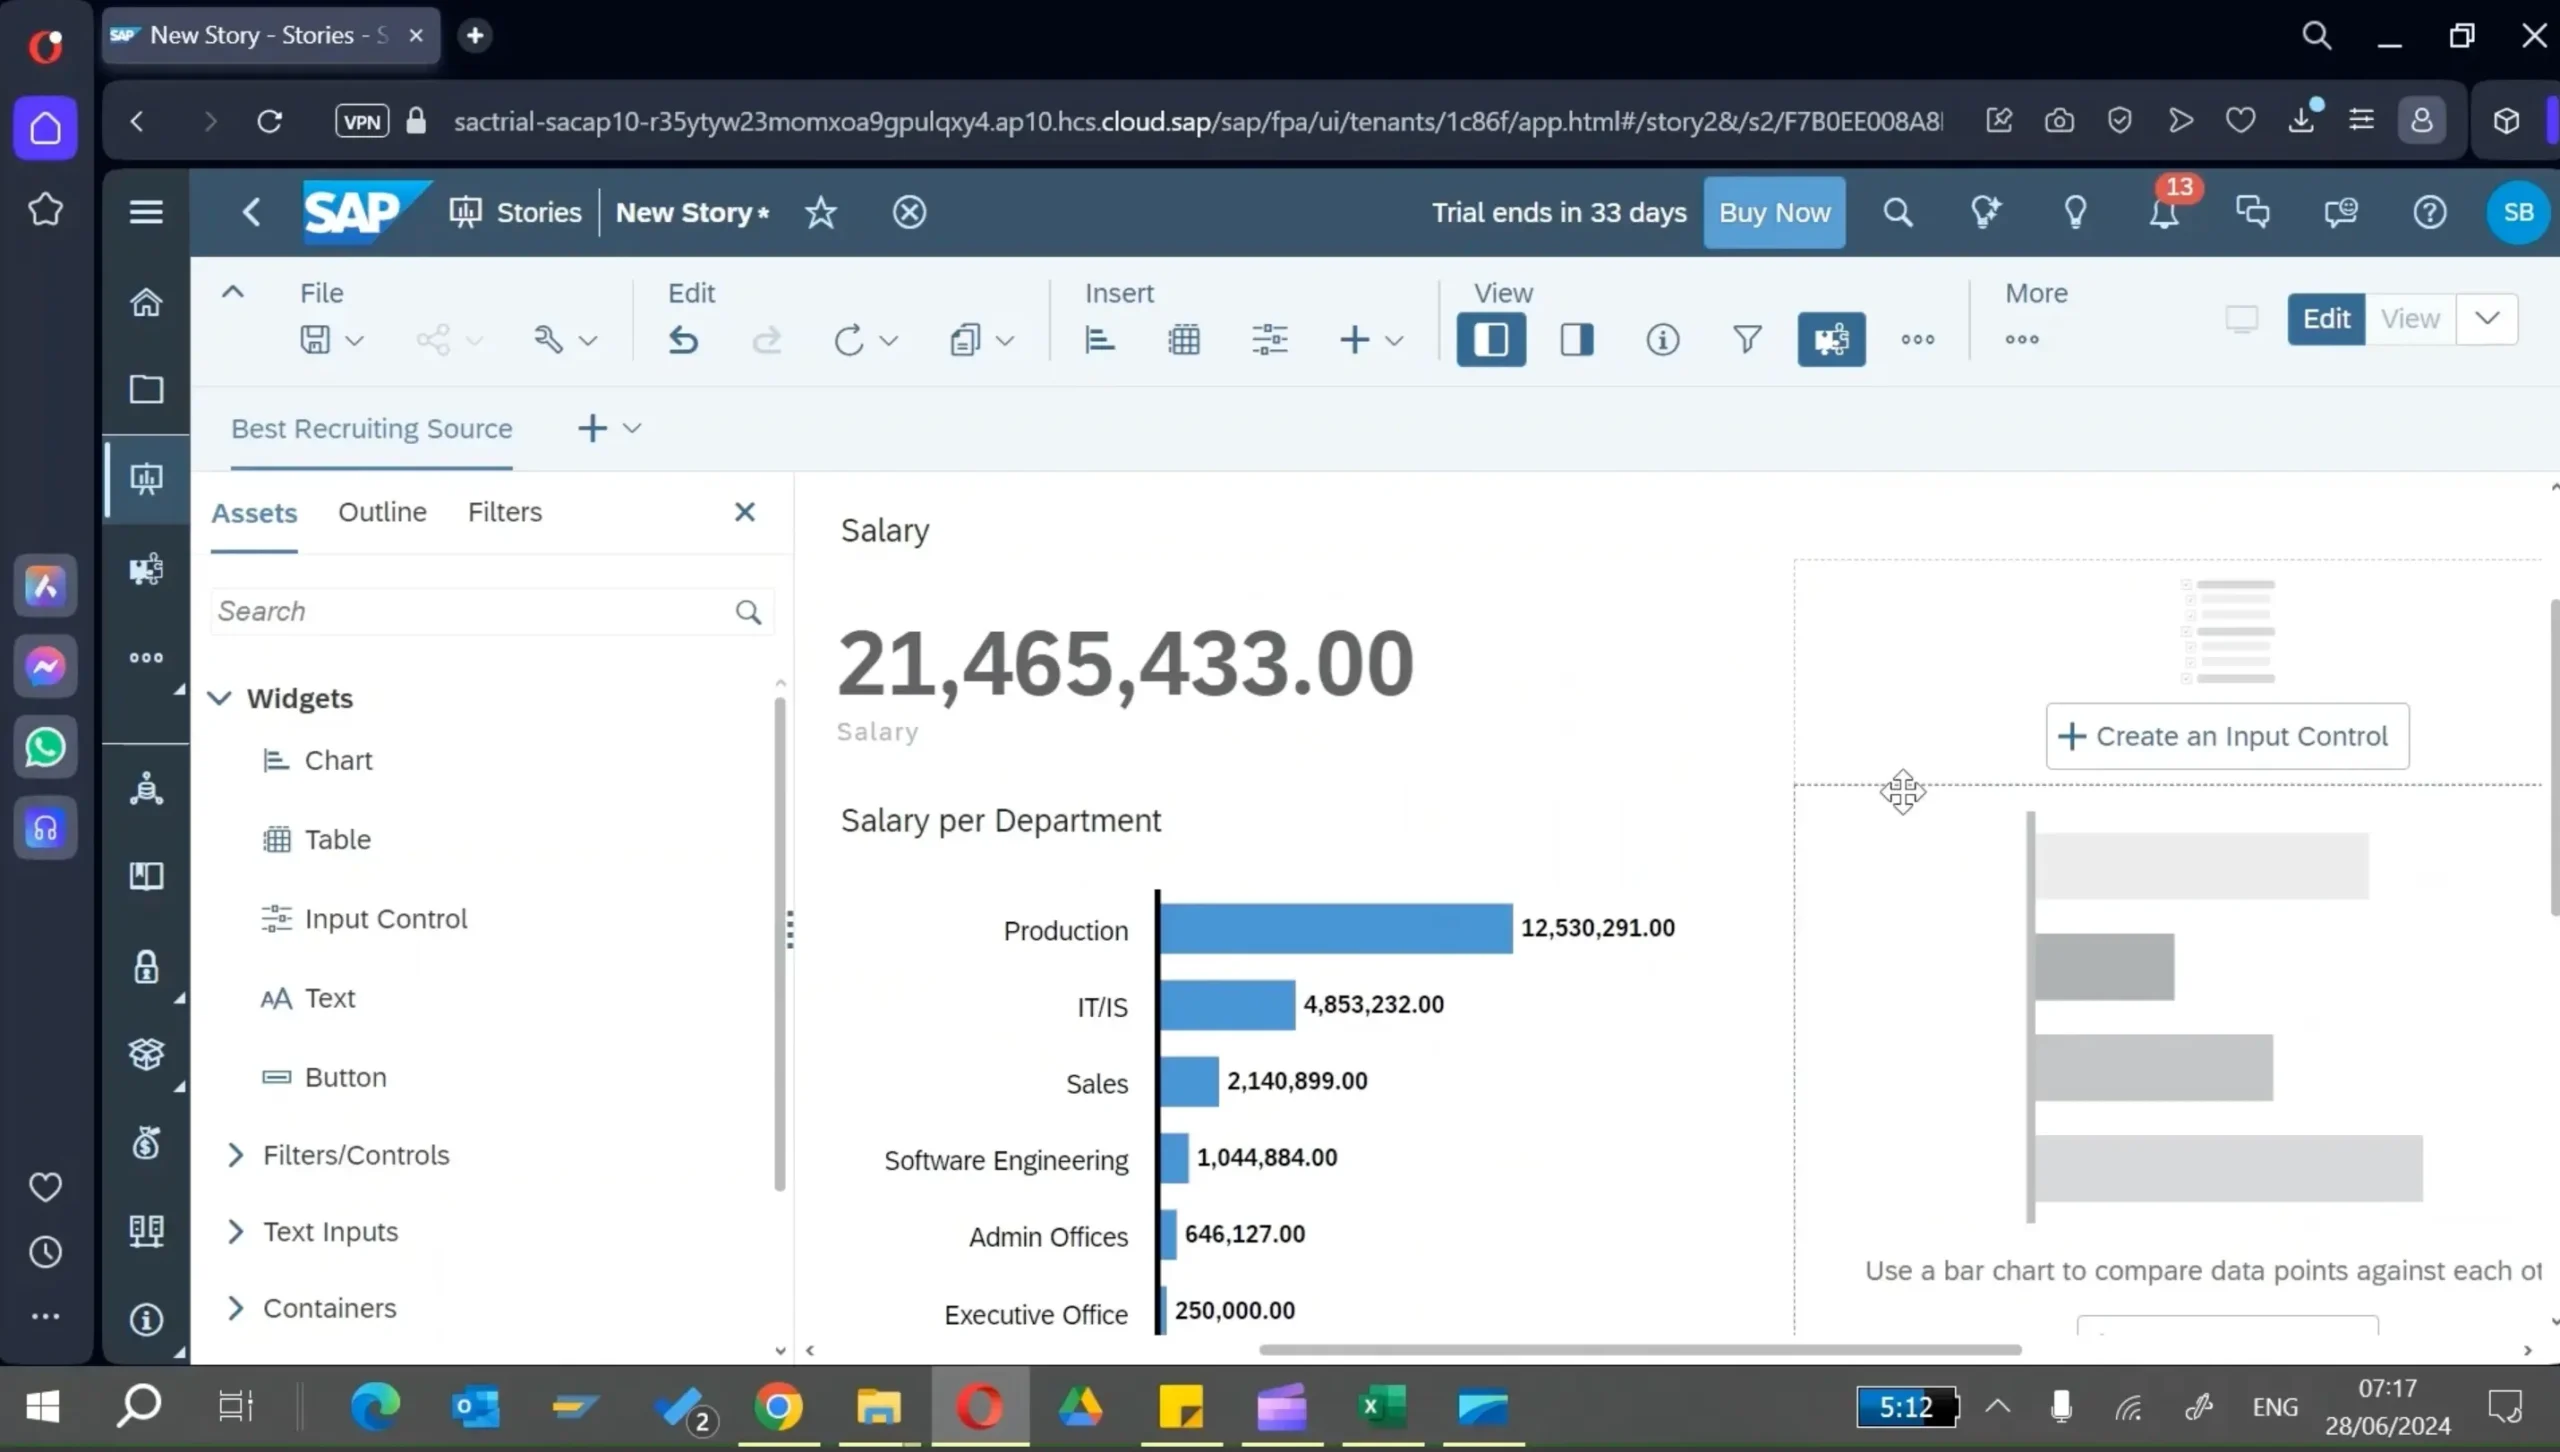Screen dimensions: 2560x1452
Task: Open the Edit/View mode dropdown chevron
Action: pyautogui.click(x=2487, y=319)
